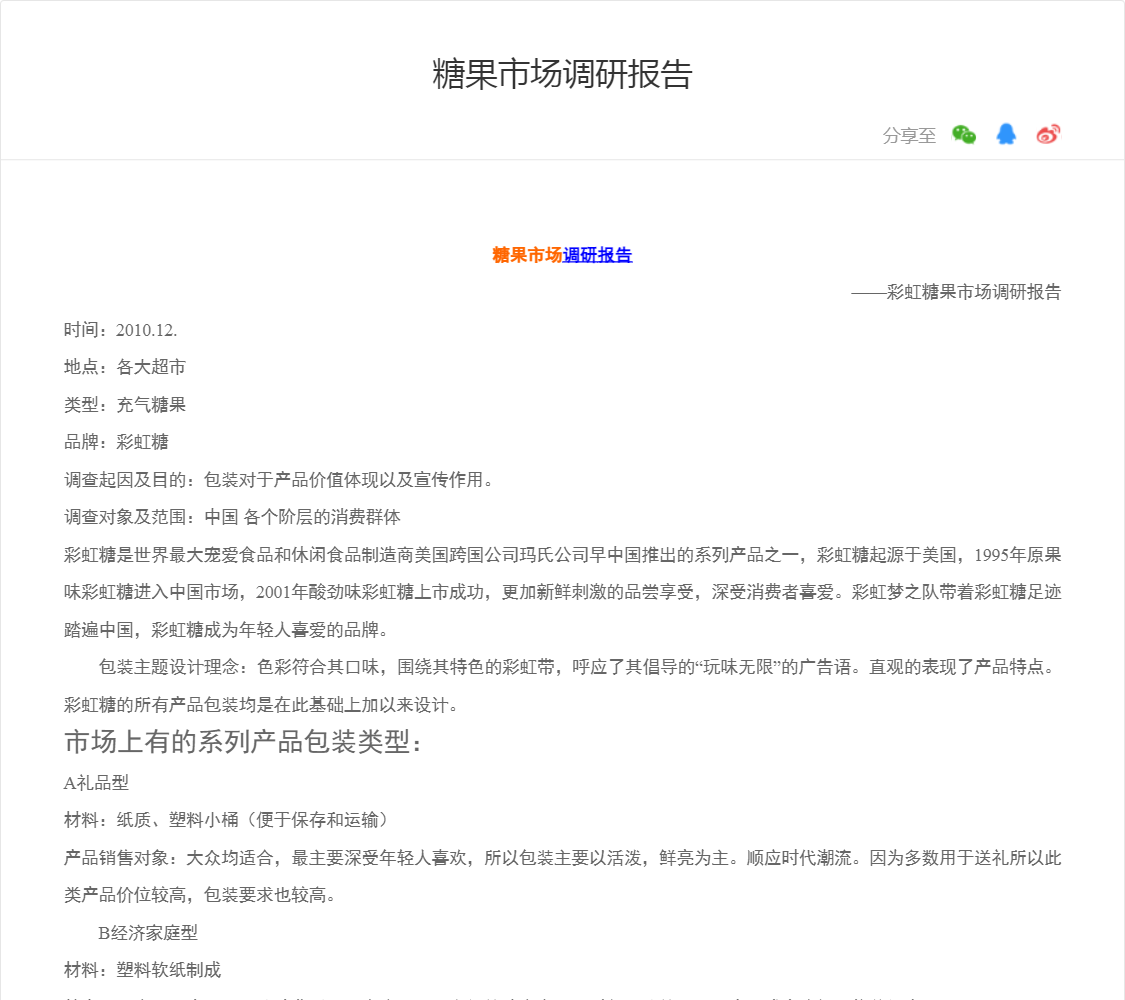Click the line 类型：充气糖果
Screen dimensions: 1125x1000
(x=125, y=405)
